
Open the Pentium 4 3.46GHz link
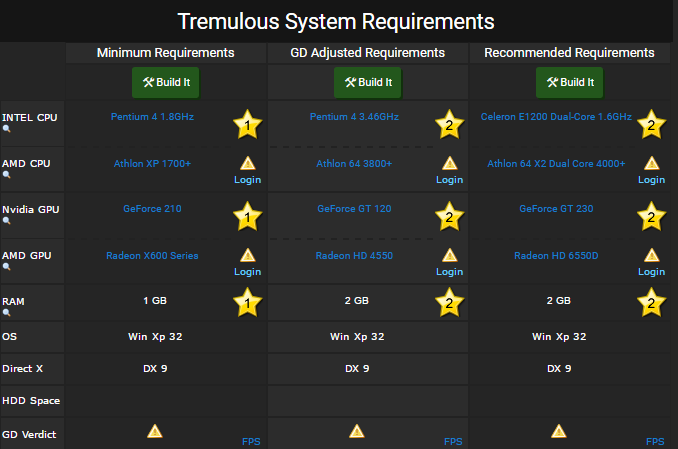point(355,117)
